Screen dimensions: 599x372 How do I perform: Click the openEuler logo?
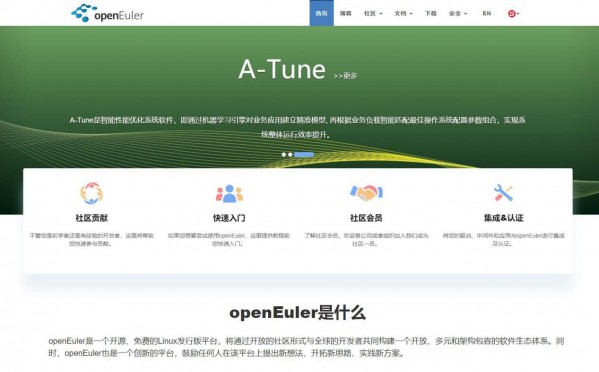[107, 13]
